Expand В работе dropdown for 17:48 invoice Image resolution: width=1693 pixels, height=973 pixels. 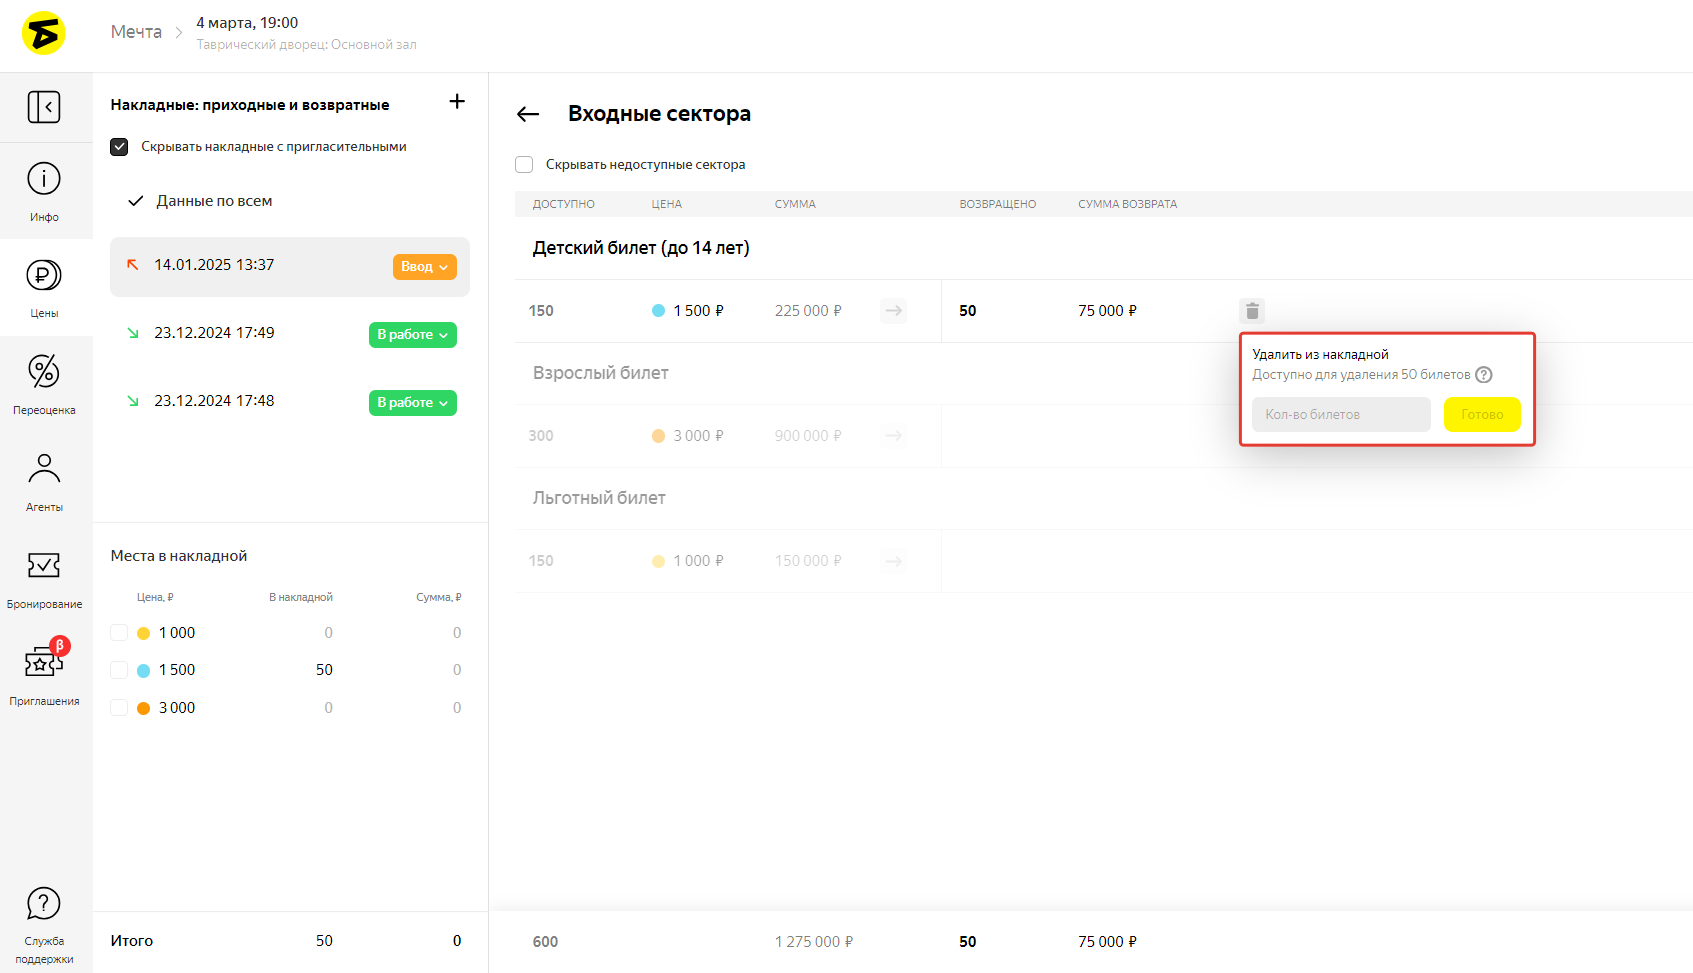(x=412, y=403)
